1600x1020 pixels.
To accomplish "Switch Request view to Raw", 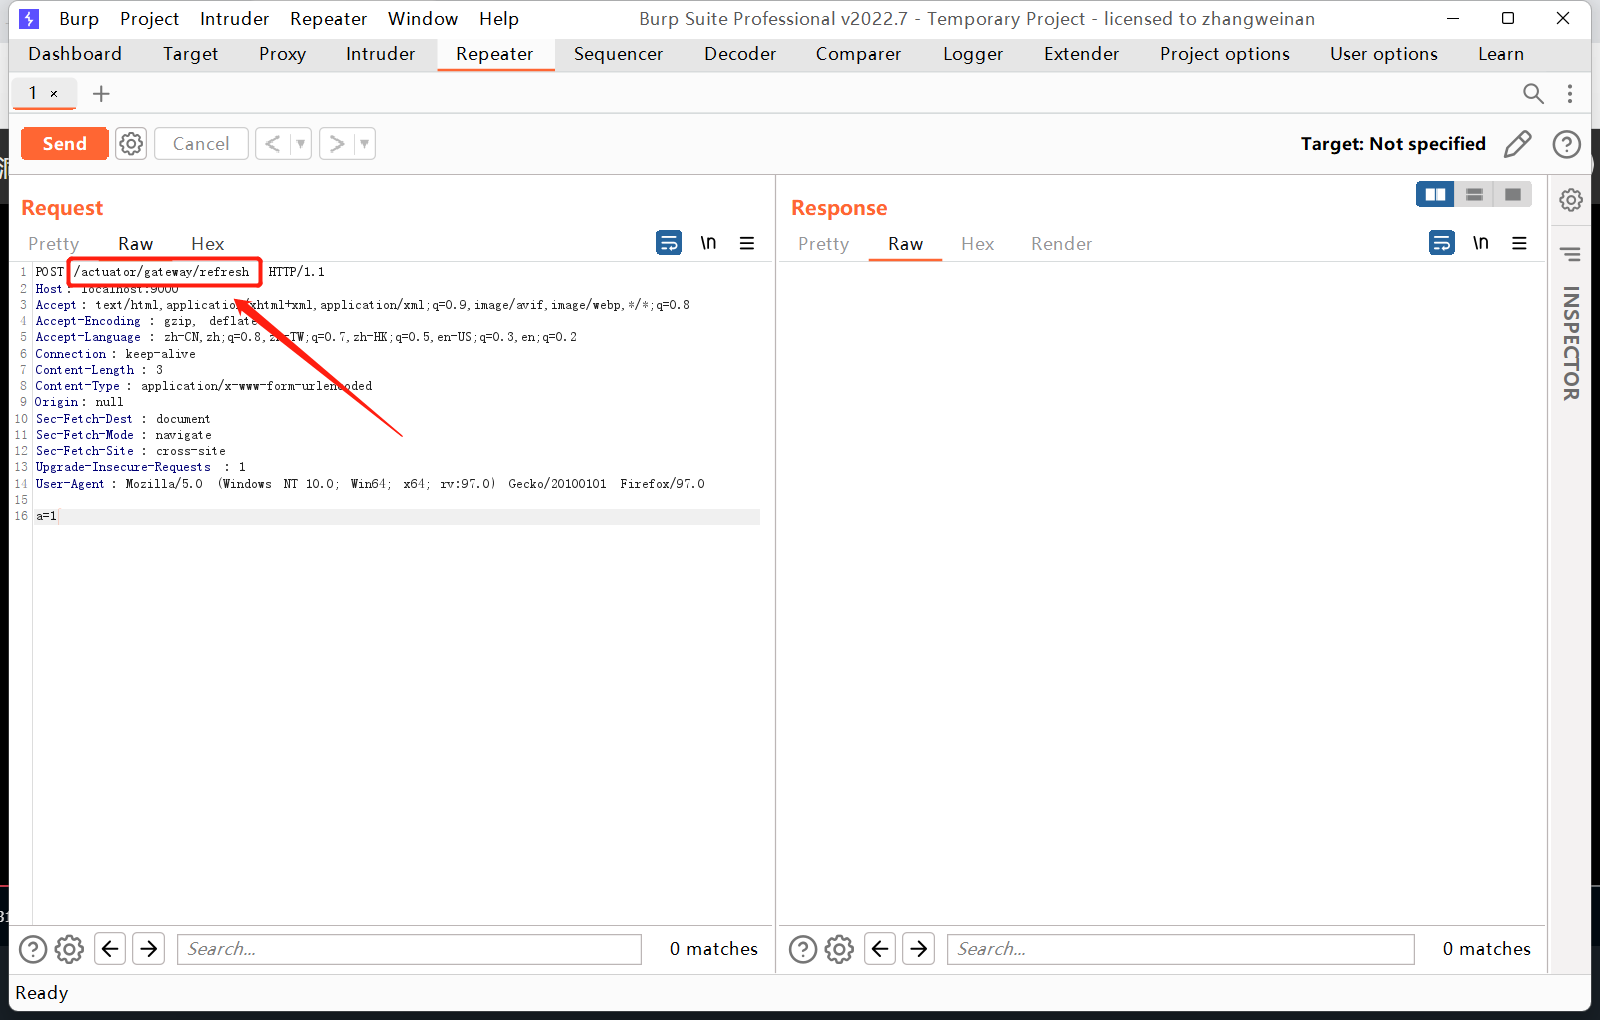I will (x=135, y=244).
